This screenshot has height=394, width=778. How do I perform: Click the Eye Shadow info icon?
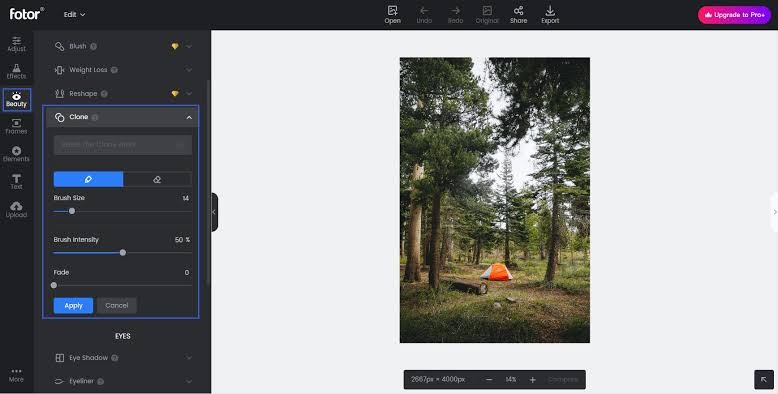tap(115, 358)
